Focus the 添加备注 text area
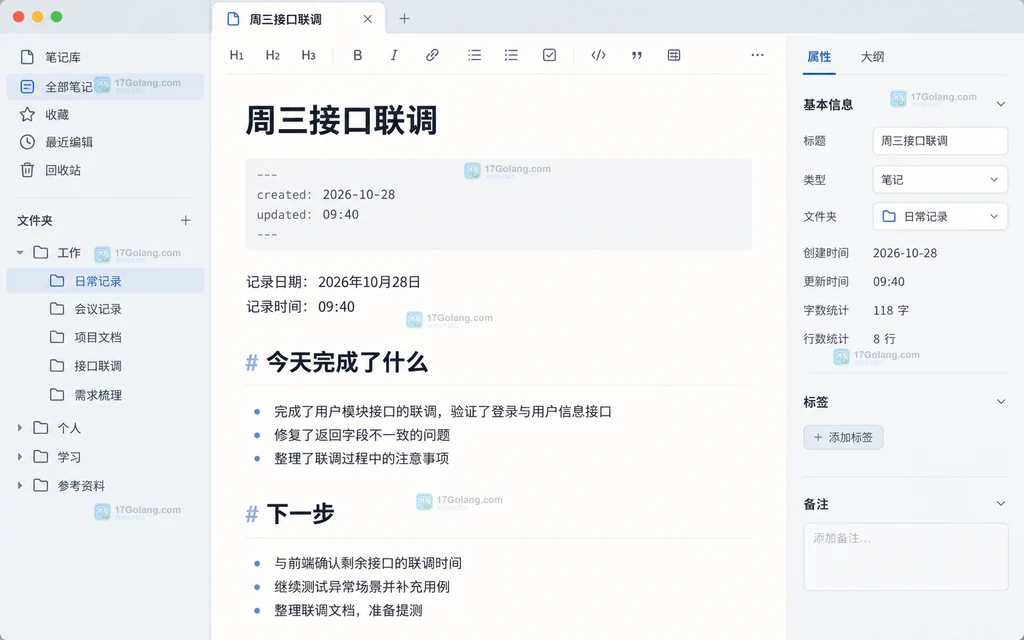This screenshot has height=640, width=1024. pos(906,557)
